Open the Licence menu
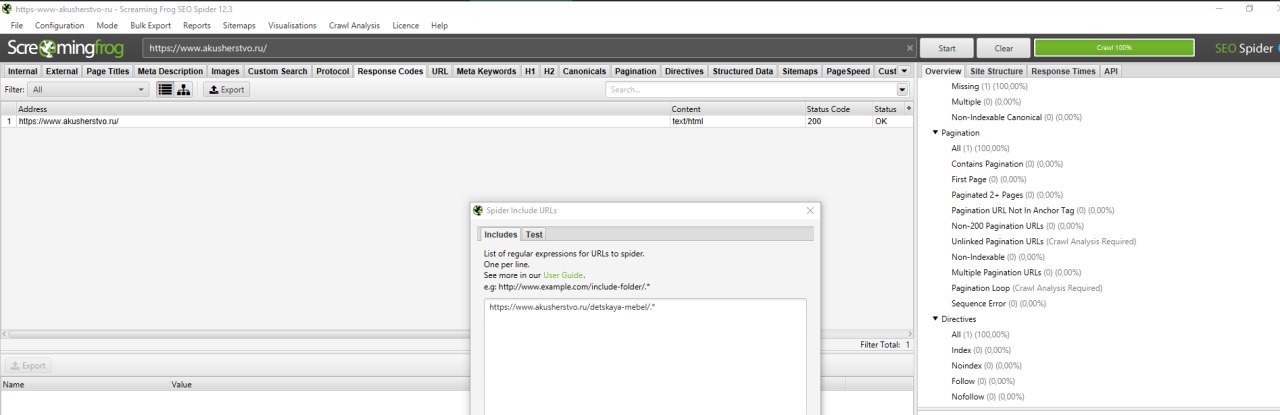The width and height of the screenshot is (1280, 415). 406,25
